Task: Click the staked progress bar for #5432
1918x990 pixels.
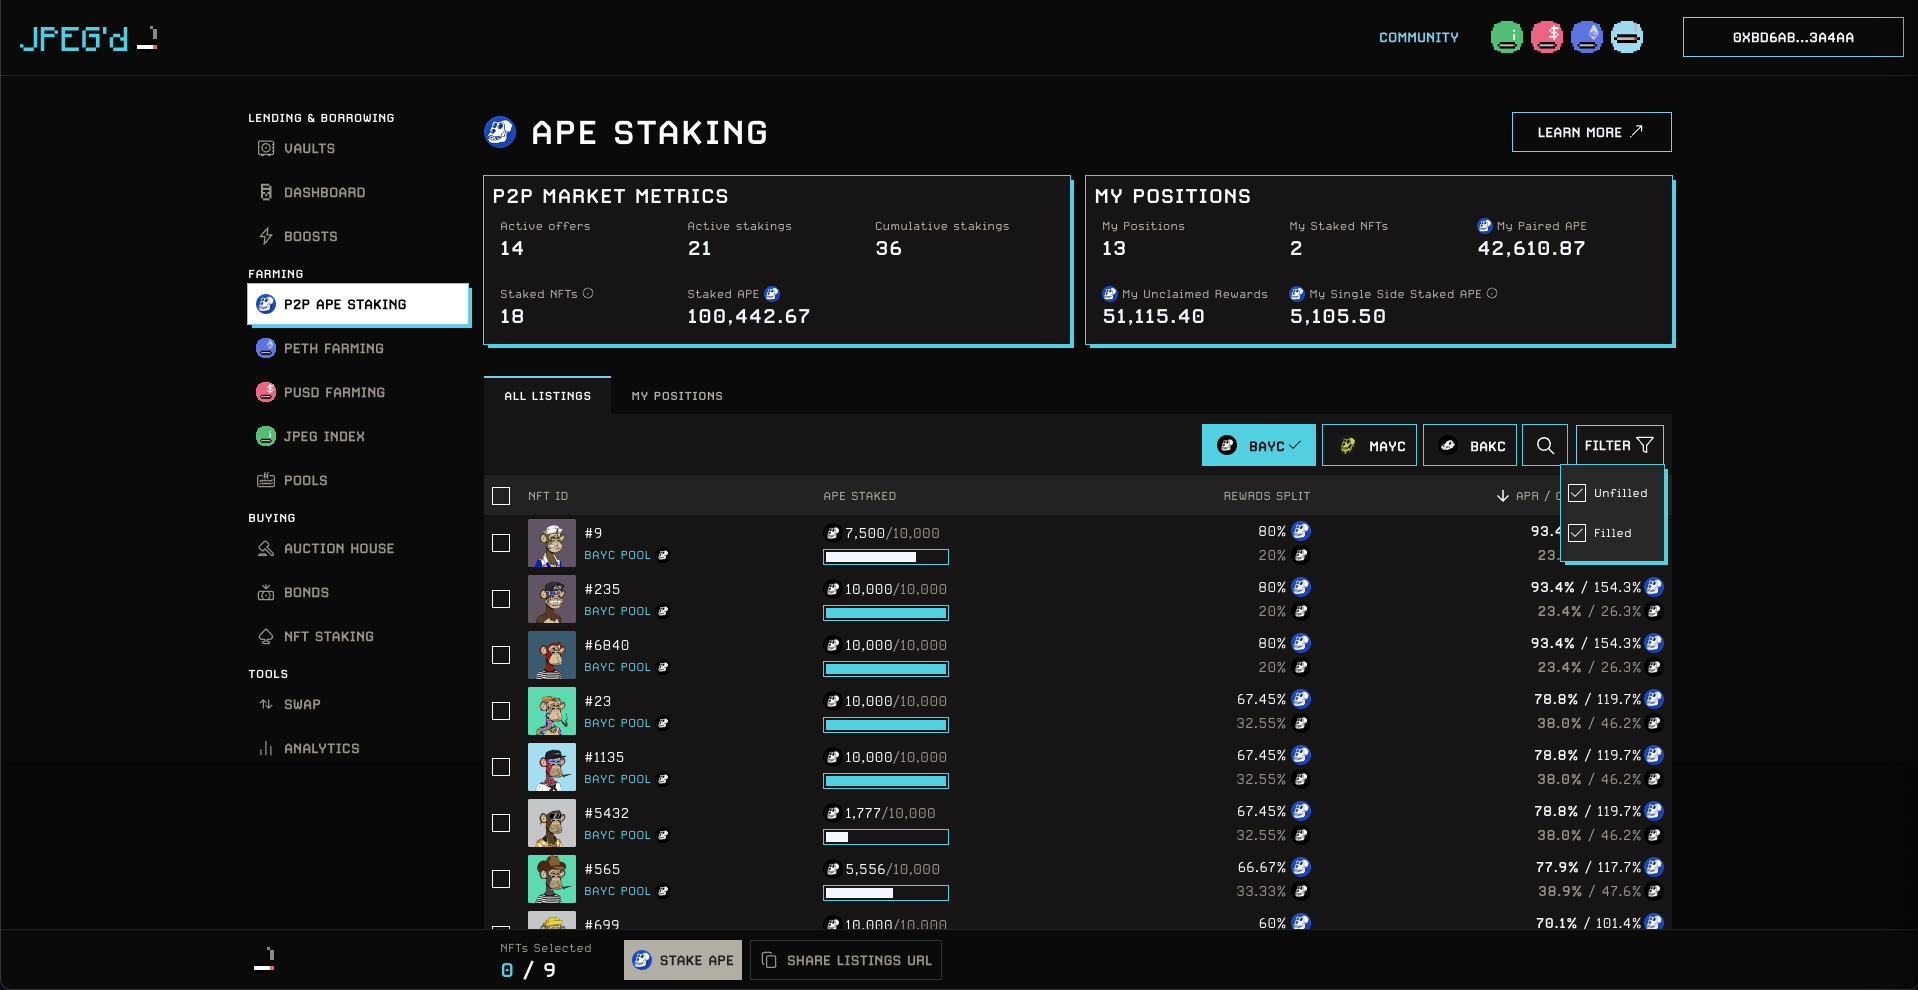Action: (x=885, y=837)
